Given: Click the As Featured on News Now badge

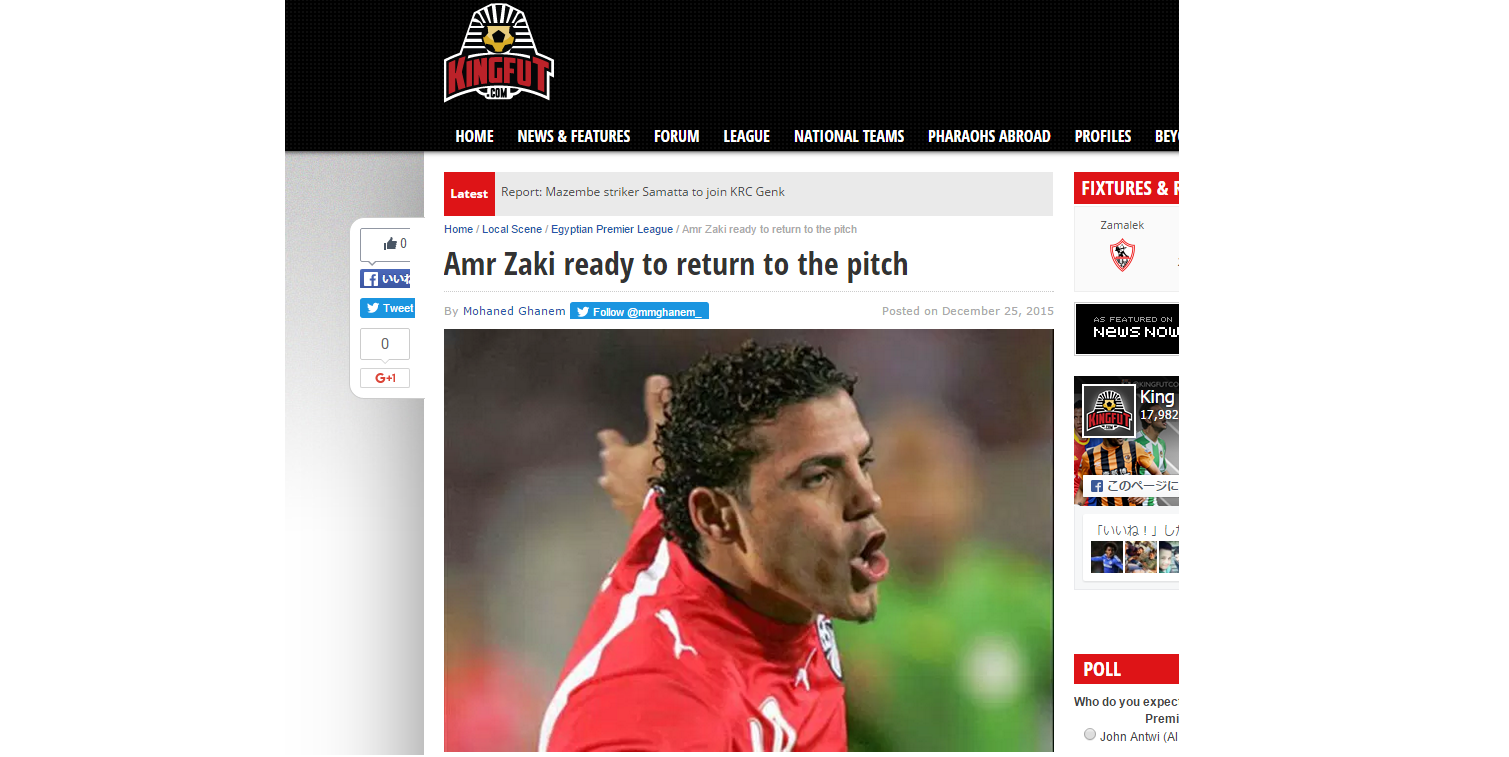Looking at the screenshot, I should click(1127, 329).
